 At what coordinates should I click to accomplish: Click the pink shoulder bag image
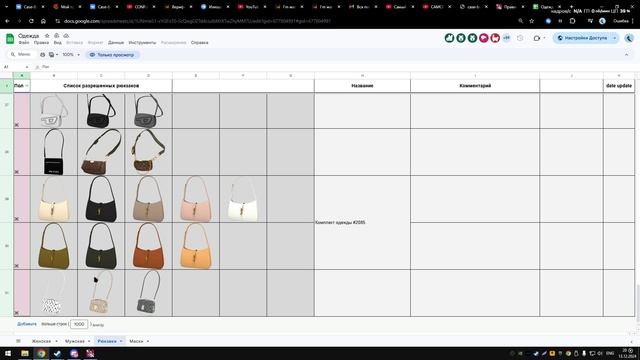pyautogui.click(x=196, y=200)
